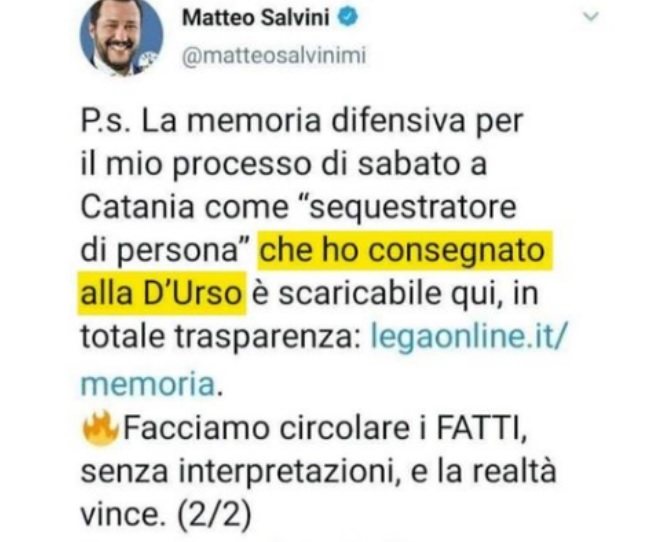The width and height of the screenshot is (657, 542).
Task: Click the '(2/2)' thread indicator
Action: point(214,514)
